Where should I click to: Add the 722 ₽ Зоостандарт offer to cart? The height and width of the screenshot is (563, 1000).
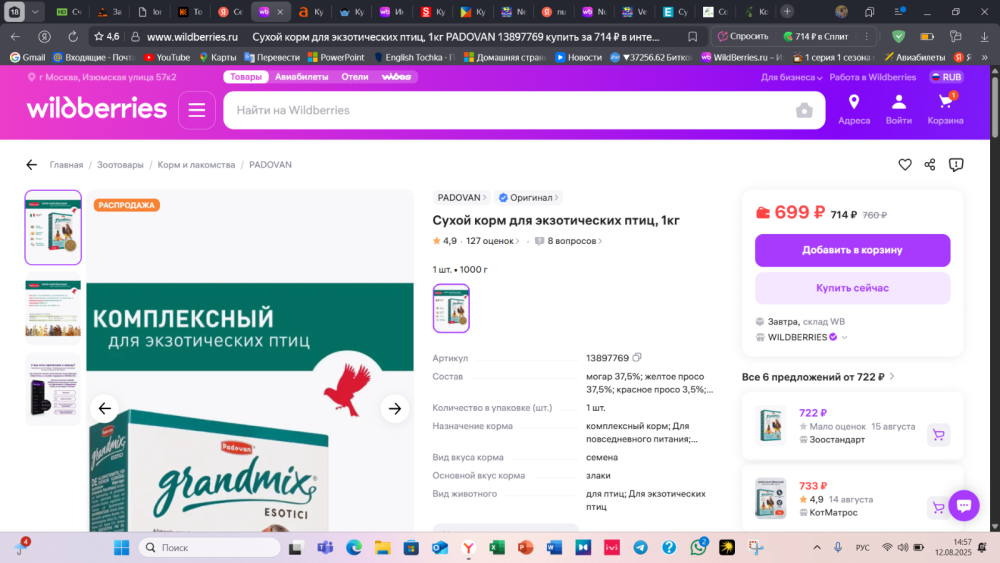pos(939,435)
